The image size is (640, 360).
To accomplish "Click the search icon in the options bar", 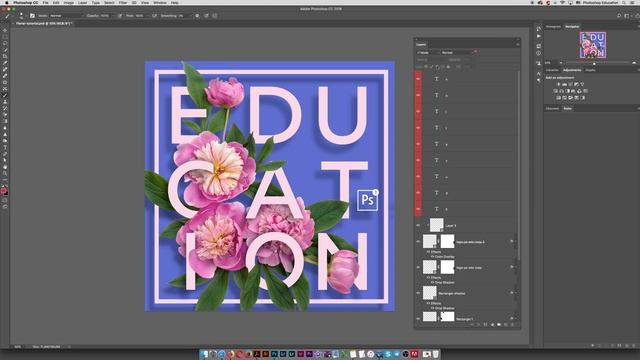I will tap(619, 16).
